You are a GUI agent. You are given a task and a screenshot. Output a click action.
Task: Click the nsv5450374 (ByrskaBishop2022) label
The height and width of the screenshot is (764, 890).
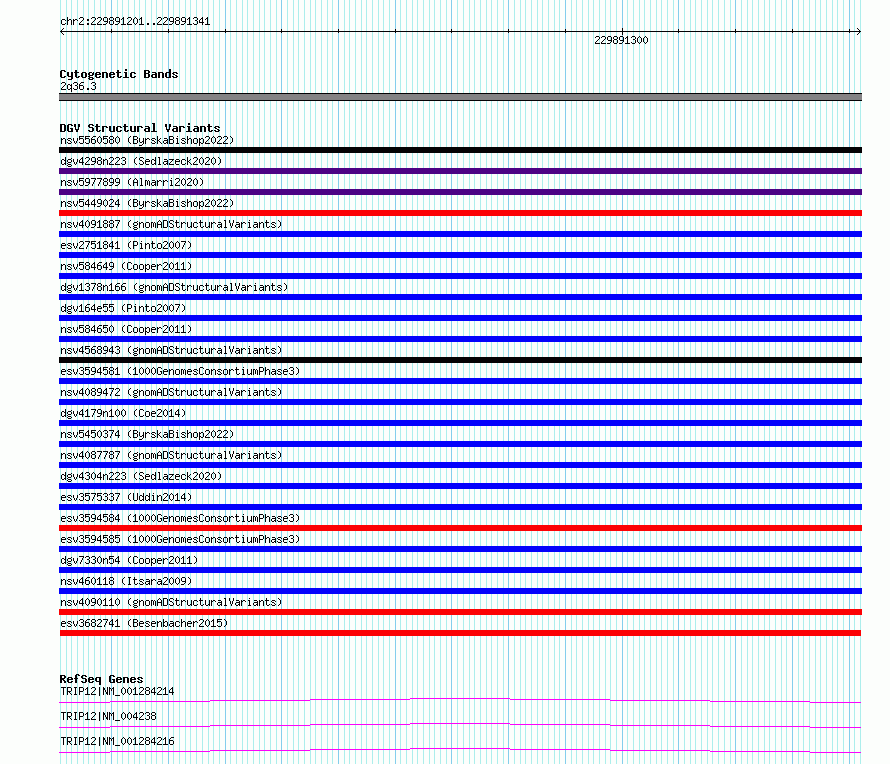[147, 434]
